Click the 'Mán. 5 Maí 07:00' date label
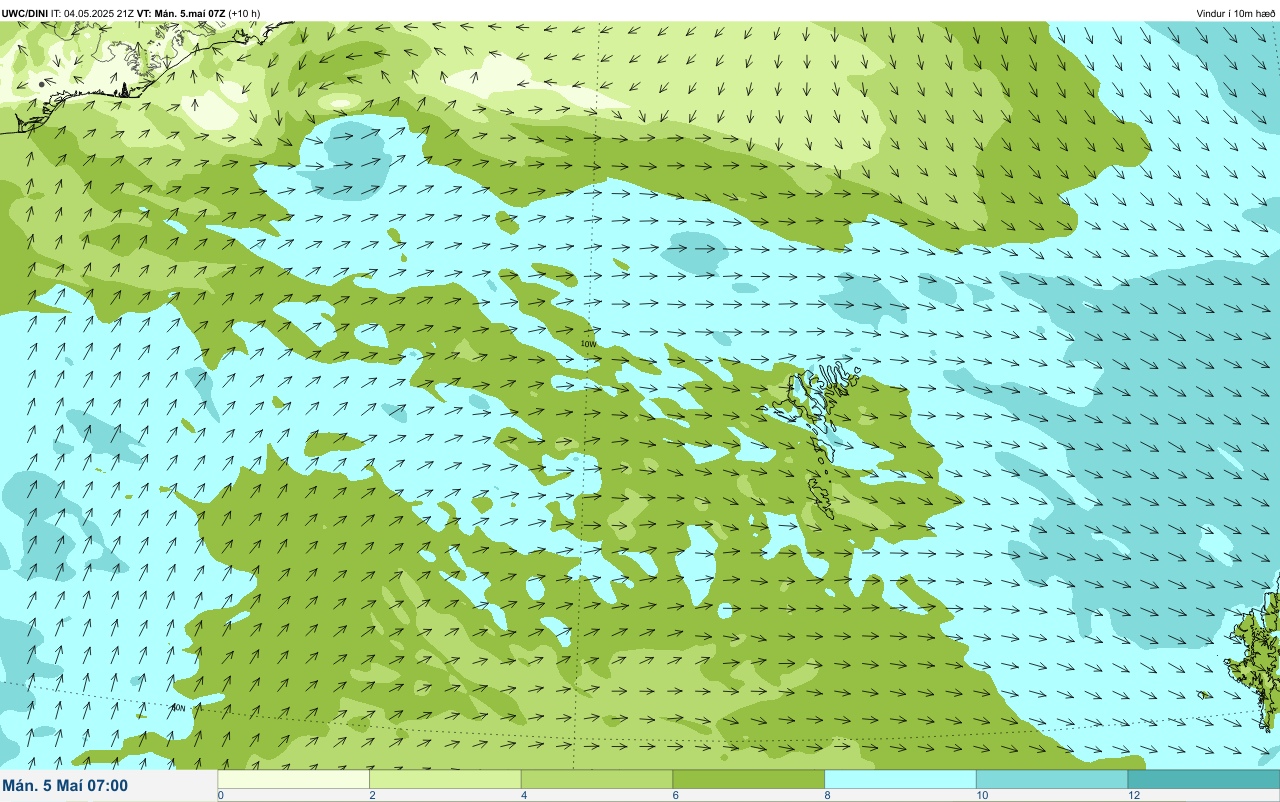 point(65,786)
